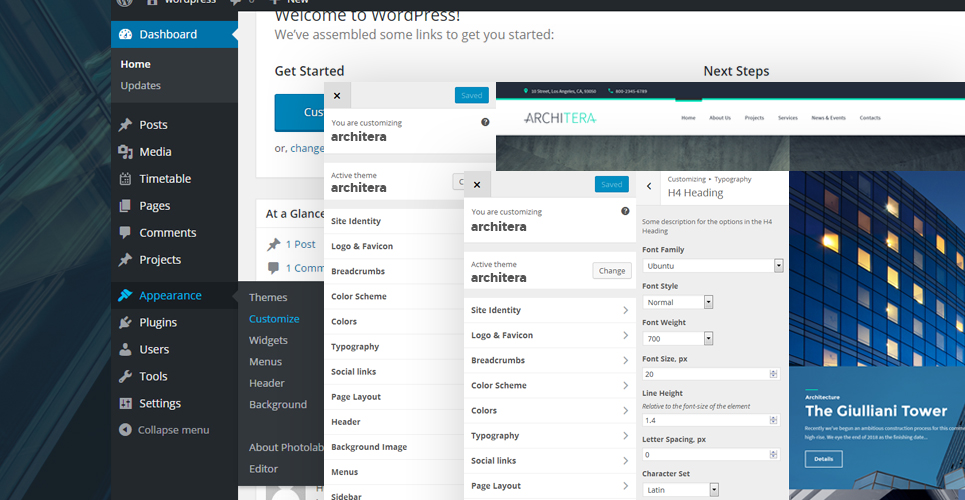Select Menus in Appearance submenu
The height and width of the screenshot is (500, 965).
265,362
